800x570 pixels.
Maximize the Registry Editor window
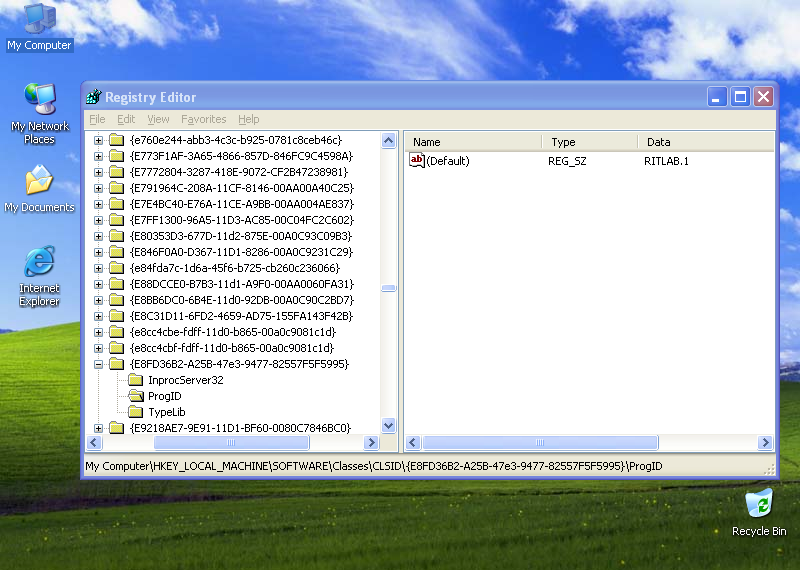[740, 97]
